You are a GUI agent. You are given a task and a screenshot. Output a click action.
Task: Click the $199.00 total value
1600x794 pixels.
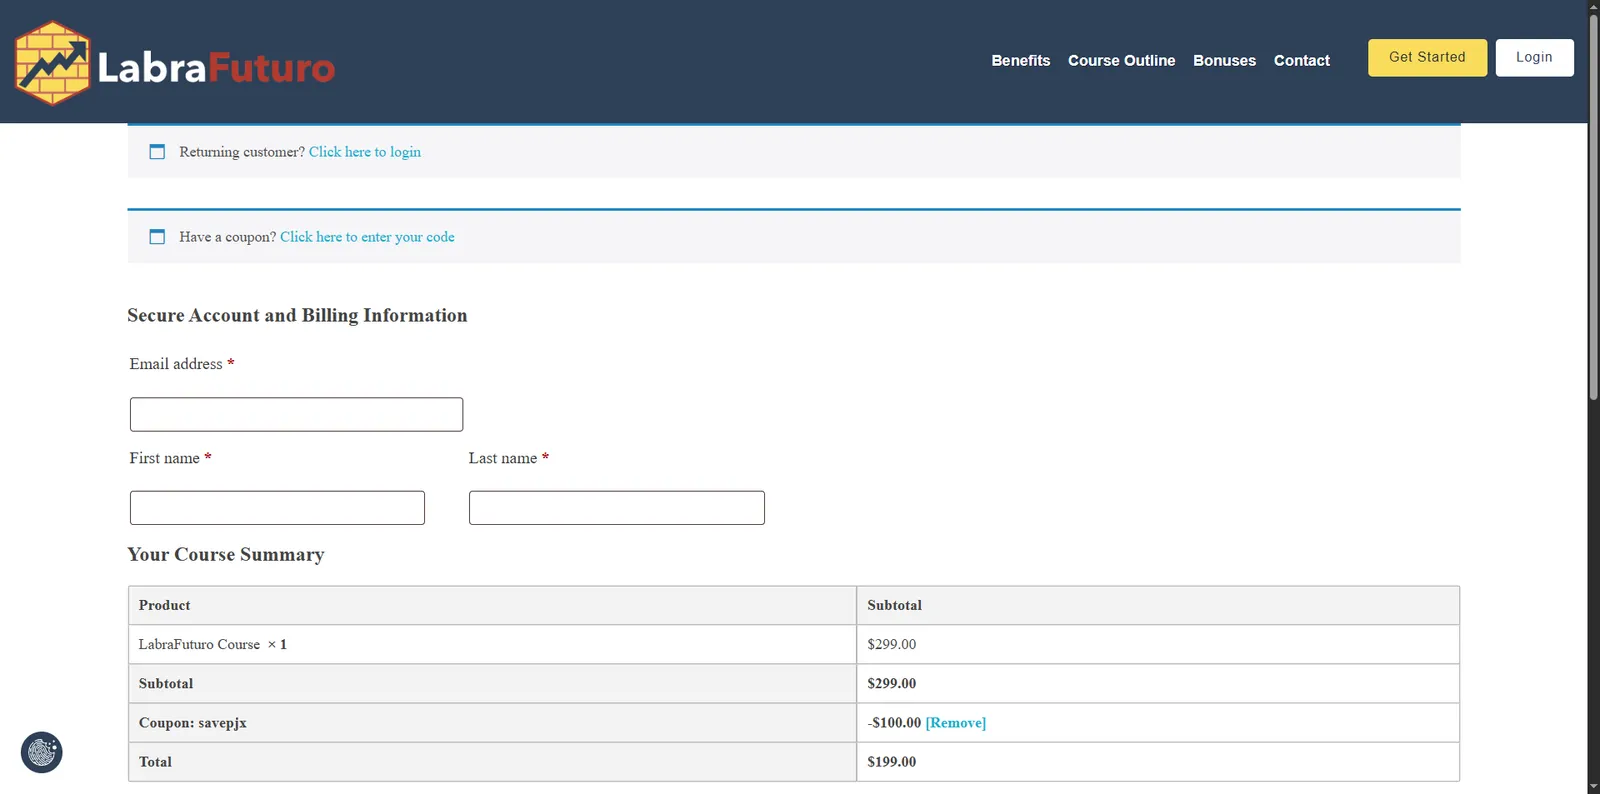click(x=892, y=762)
